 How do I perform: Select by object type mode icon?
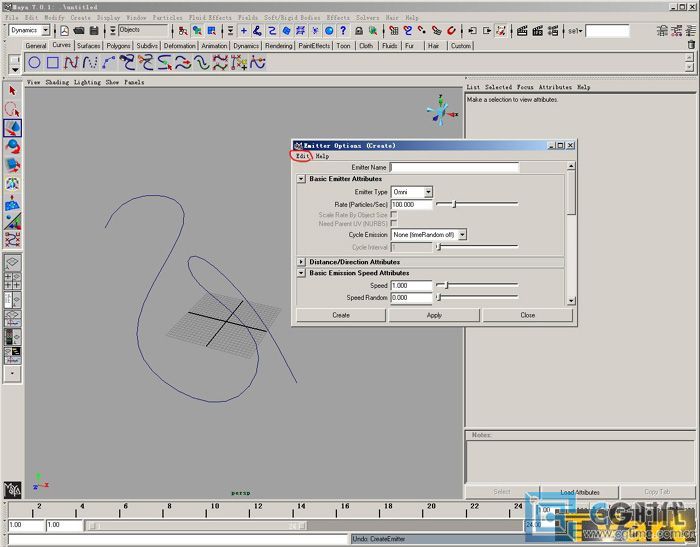tap(197, 30)
